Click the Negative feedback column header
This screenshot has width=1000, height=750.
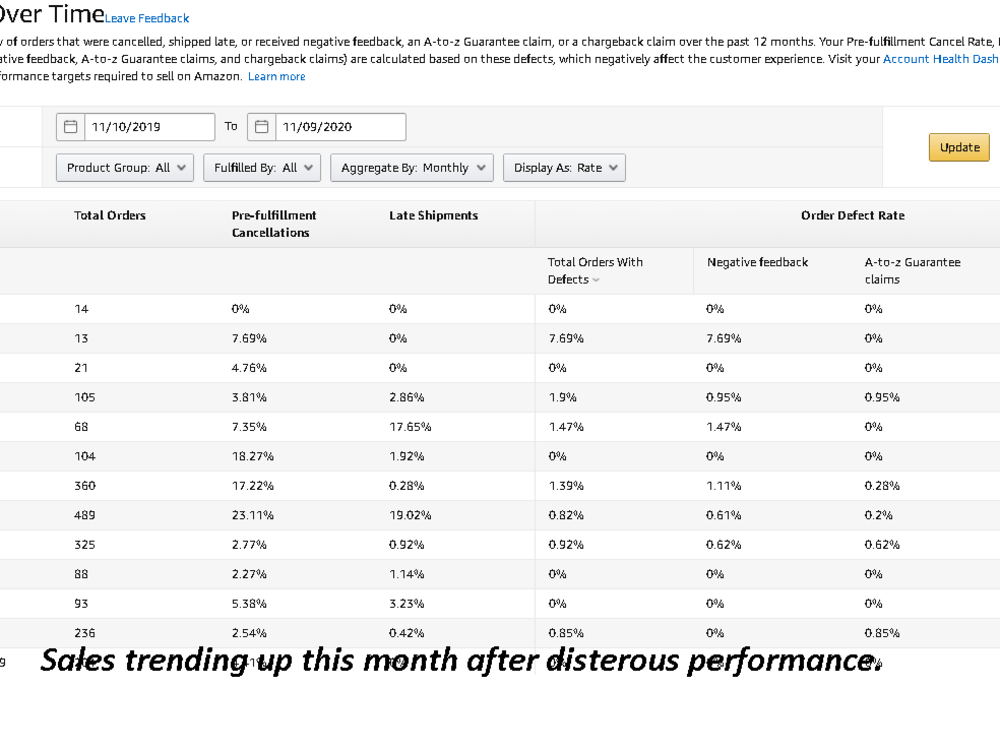point(758,262)
